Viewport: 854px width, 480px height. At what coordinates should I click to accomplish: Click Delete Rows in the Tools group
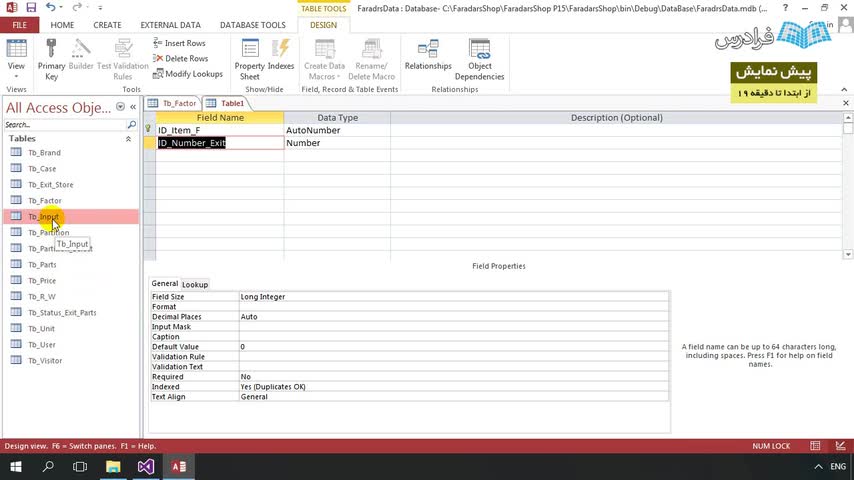tap(180, 58)
